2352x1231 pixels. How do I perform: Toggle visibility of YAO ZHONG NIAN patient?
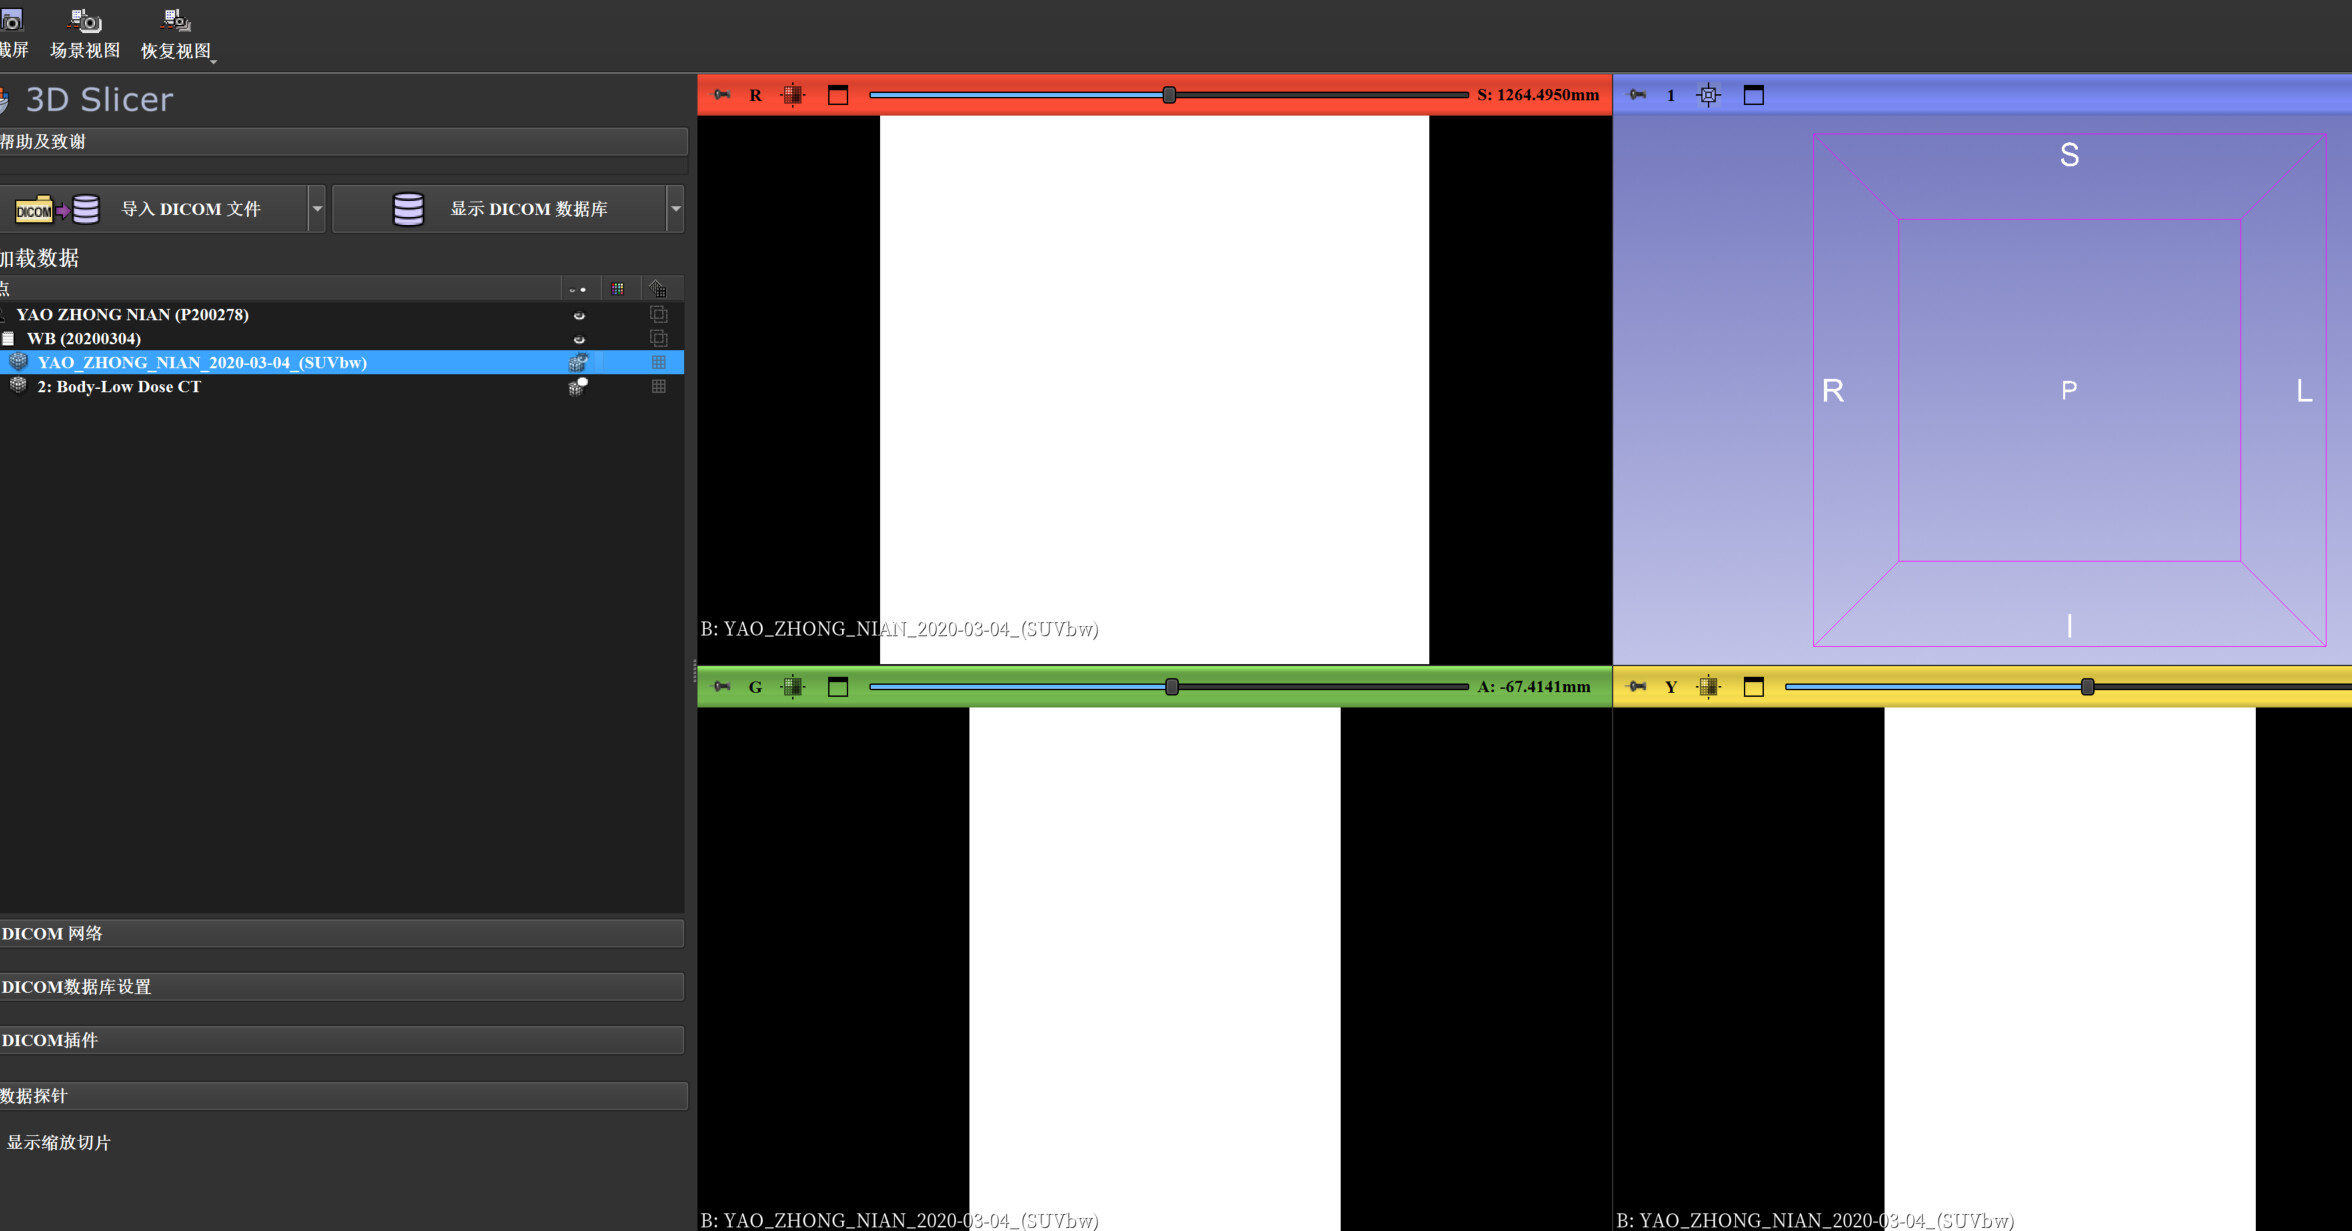tap(578, 315)
